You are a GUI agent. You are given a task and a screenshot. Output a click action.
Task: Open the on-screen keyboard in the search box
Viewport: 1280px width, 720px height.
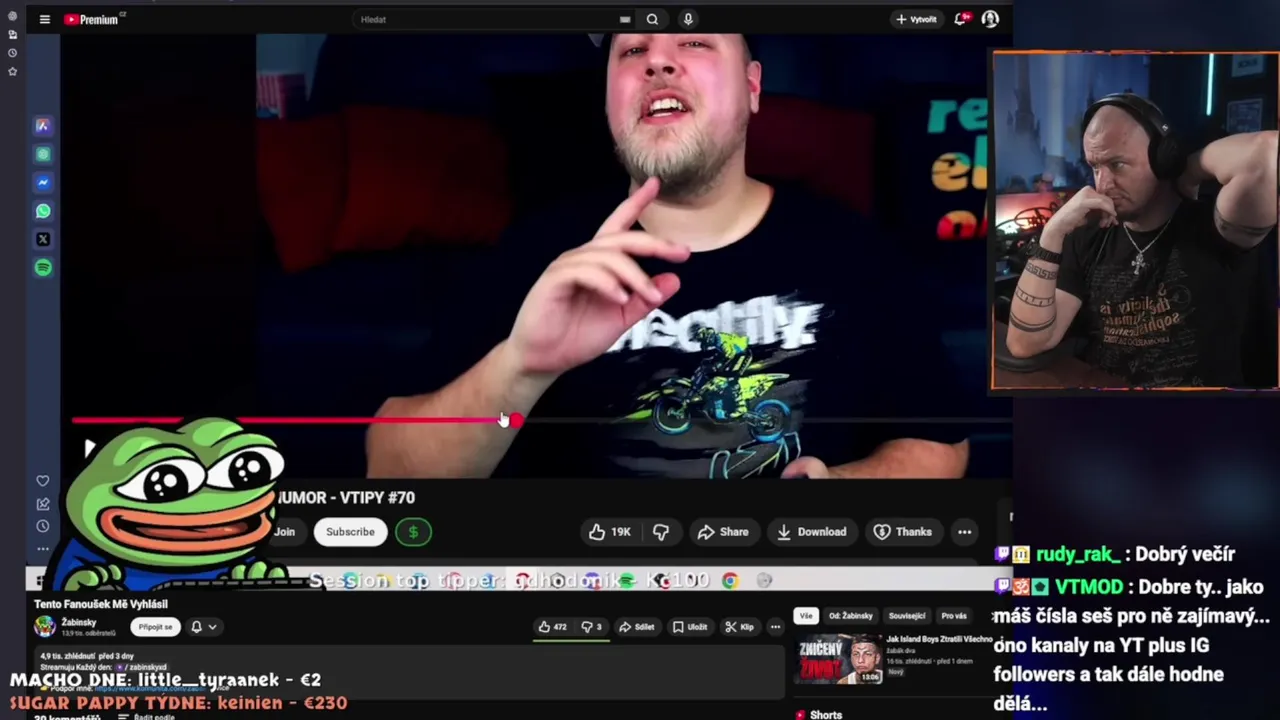click(x=625, y=19)
